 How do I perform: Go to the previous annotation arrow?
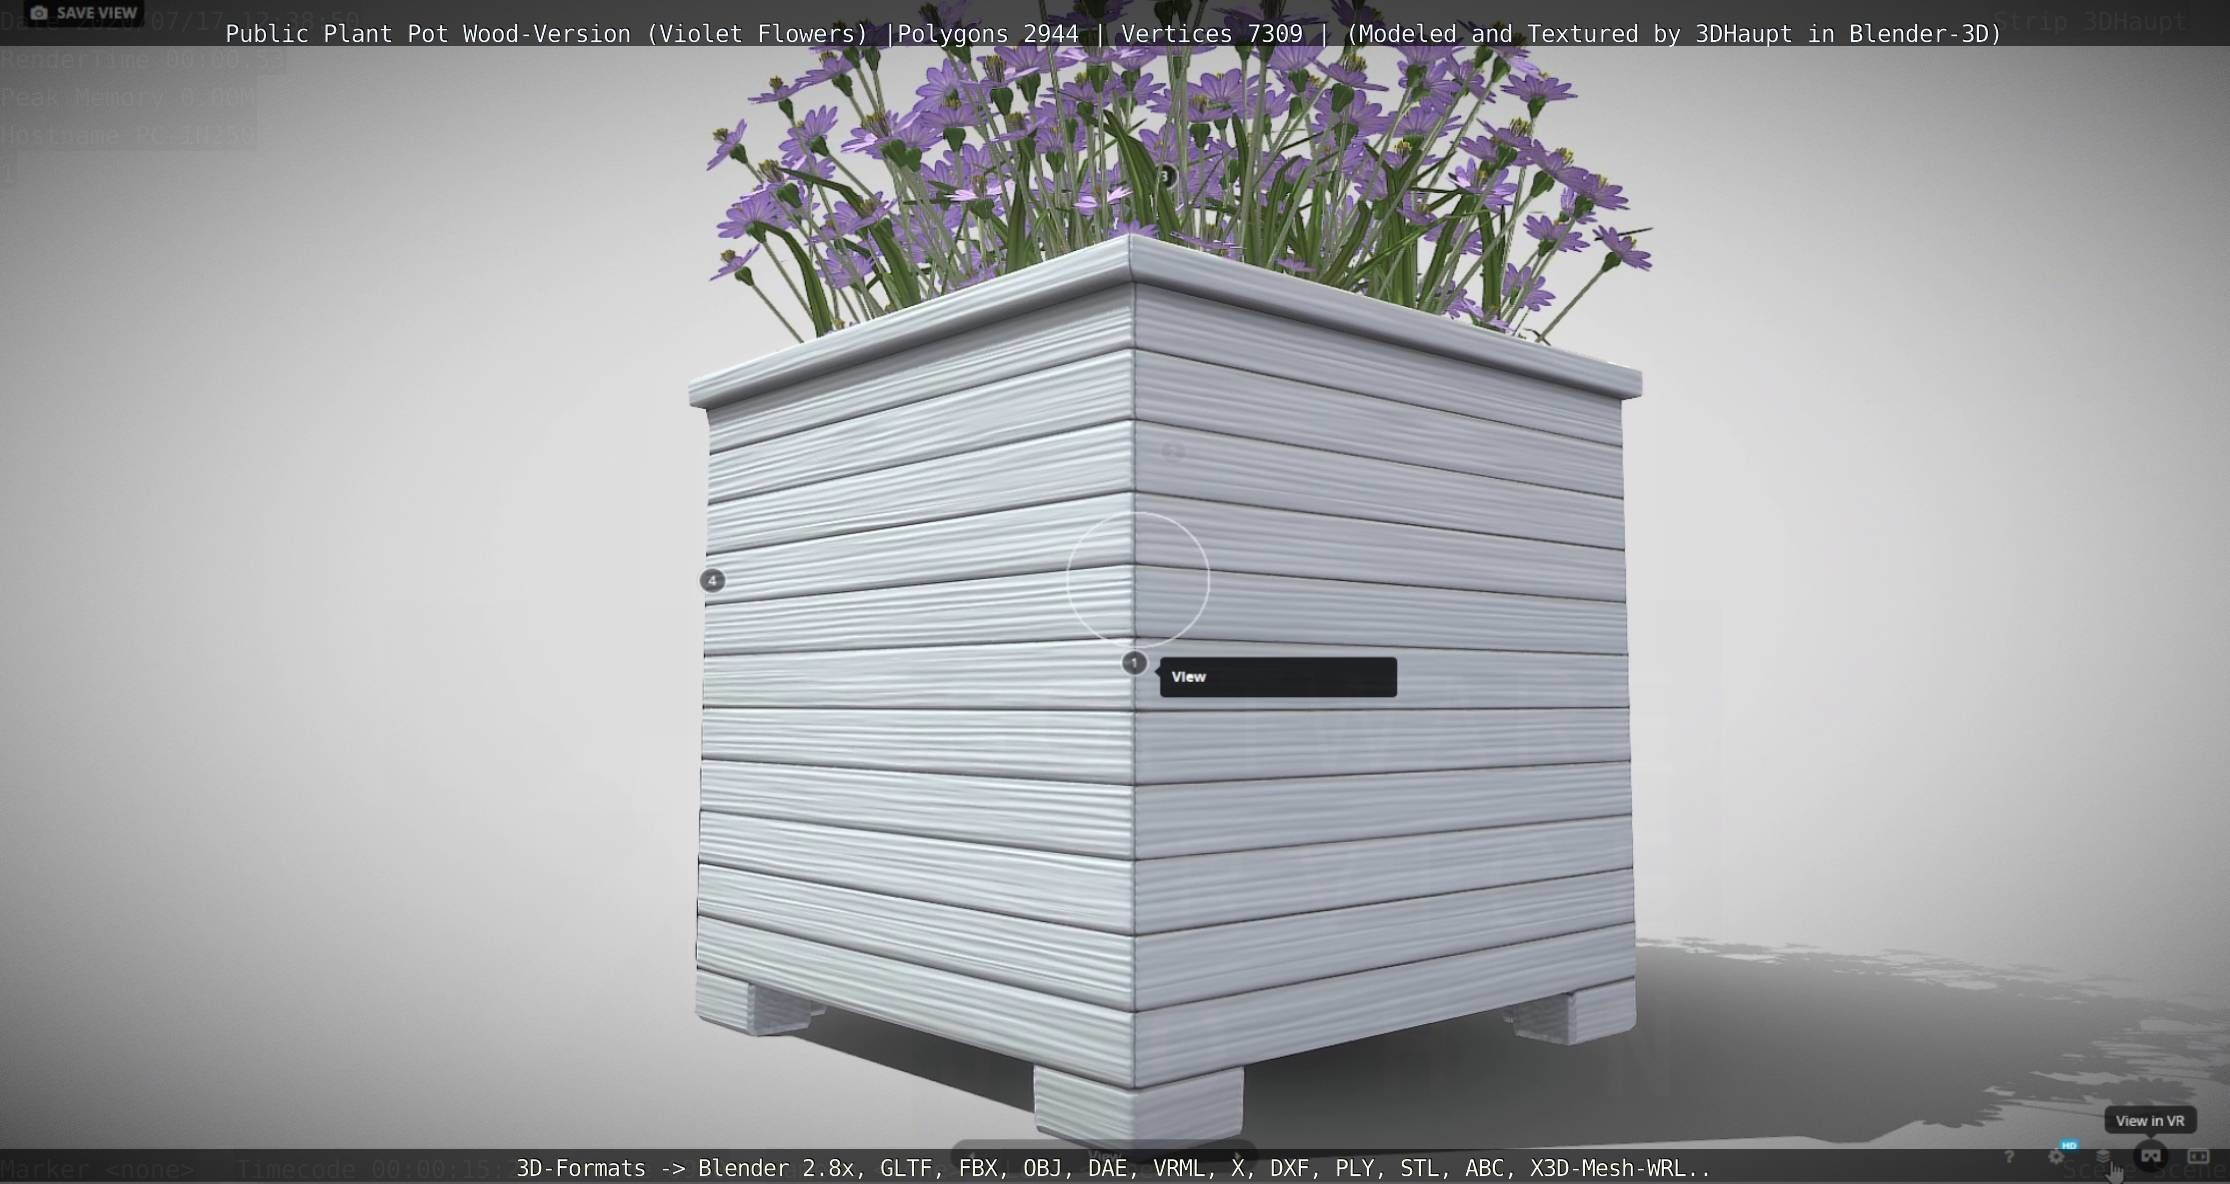972,1156
